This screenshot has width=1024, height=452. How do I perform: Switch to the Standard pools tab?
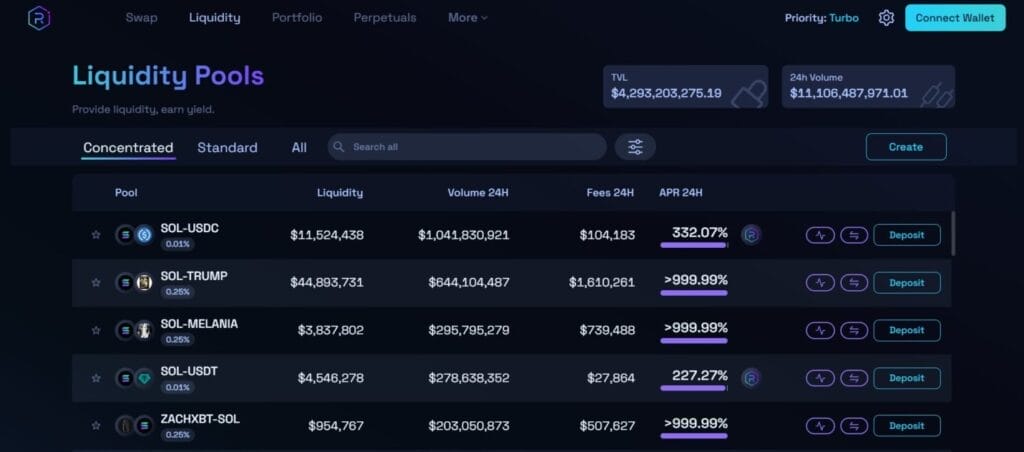[227, 148]
